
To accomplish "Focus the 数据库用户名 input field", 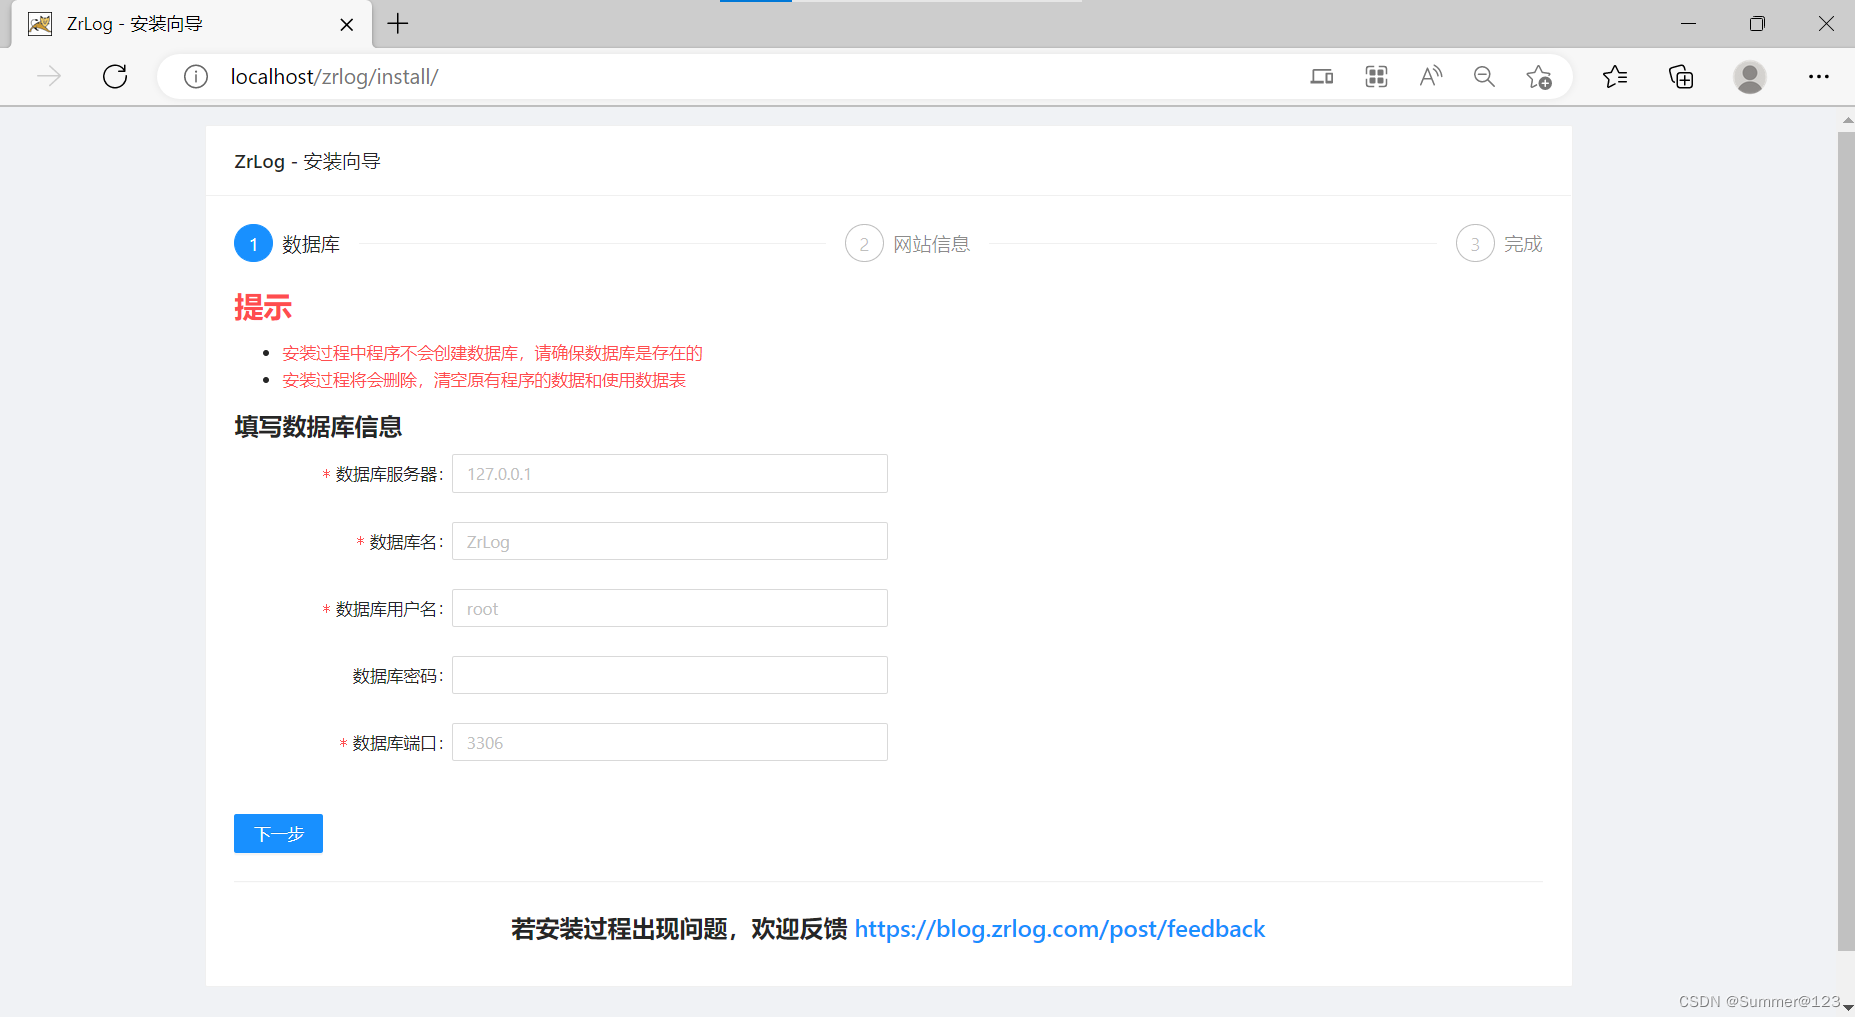I will (x=670, y=608).
